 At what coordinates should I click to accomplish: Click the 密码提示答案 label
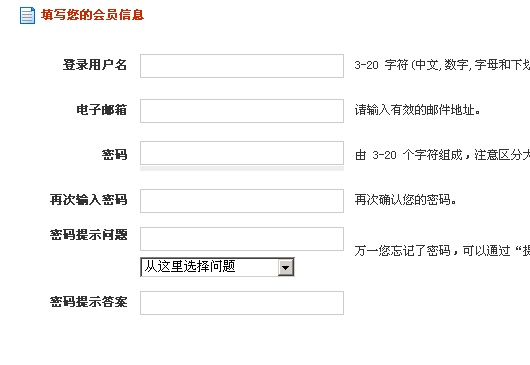[x=89, y=301]
